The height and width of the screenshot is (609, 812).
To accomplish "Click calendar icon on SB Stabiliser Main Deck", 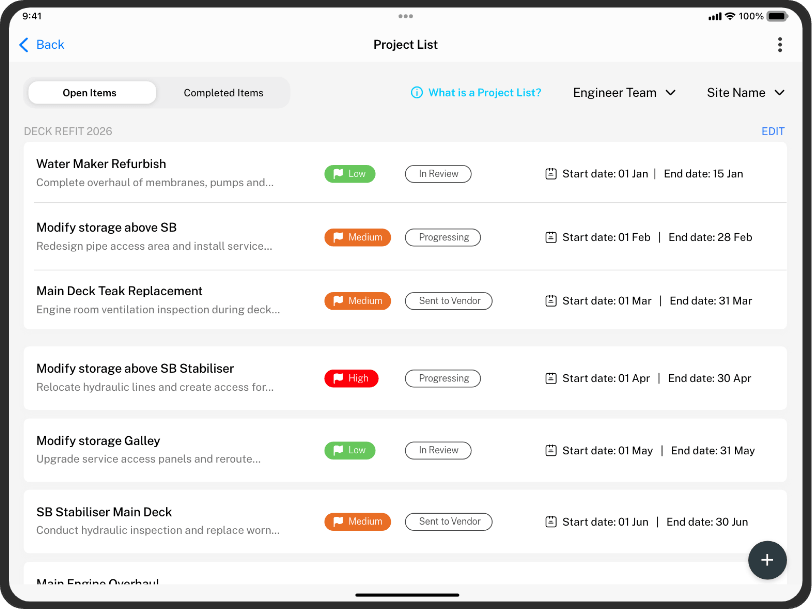I will pos(551,521).
